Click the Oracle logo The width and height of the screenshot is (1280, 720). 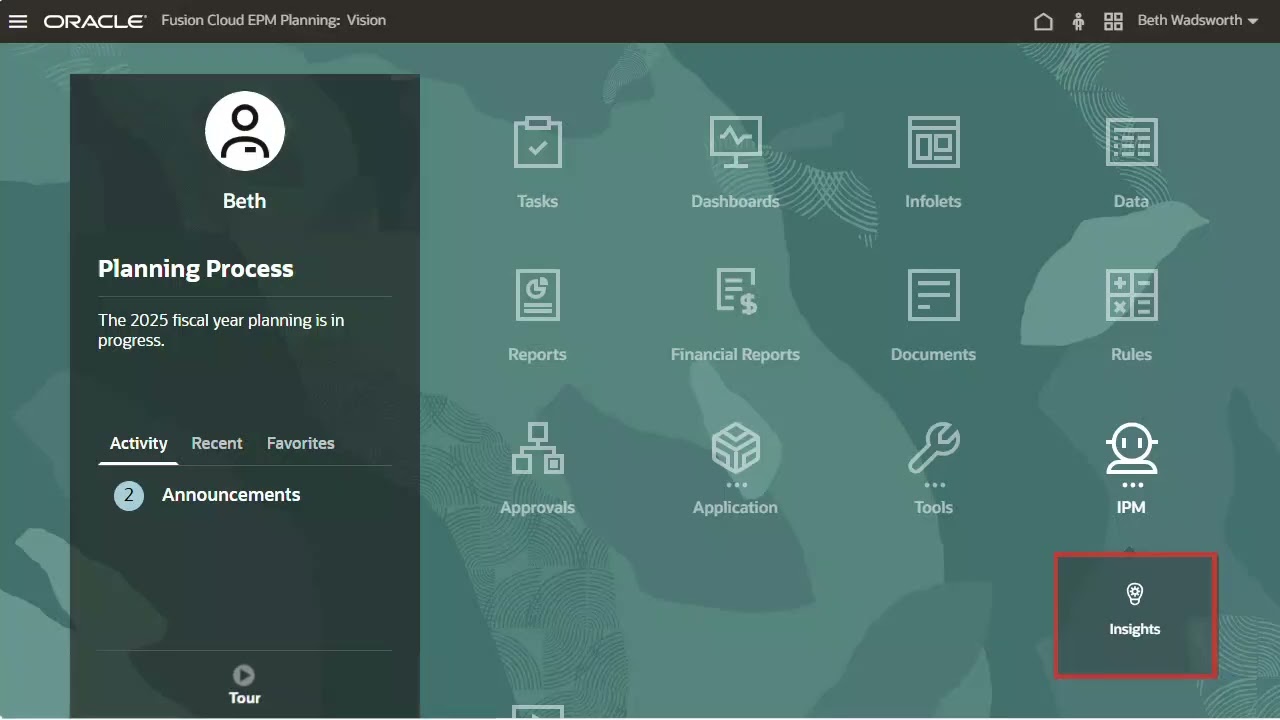[95, 21]
